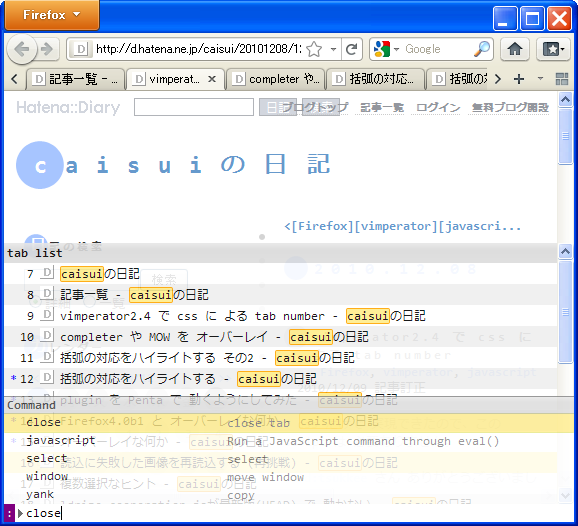Reload the current page
The width and height of the screenshot is (578, 526).
coord(352,49)
